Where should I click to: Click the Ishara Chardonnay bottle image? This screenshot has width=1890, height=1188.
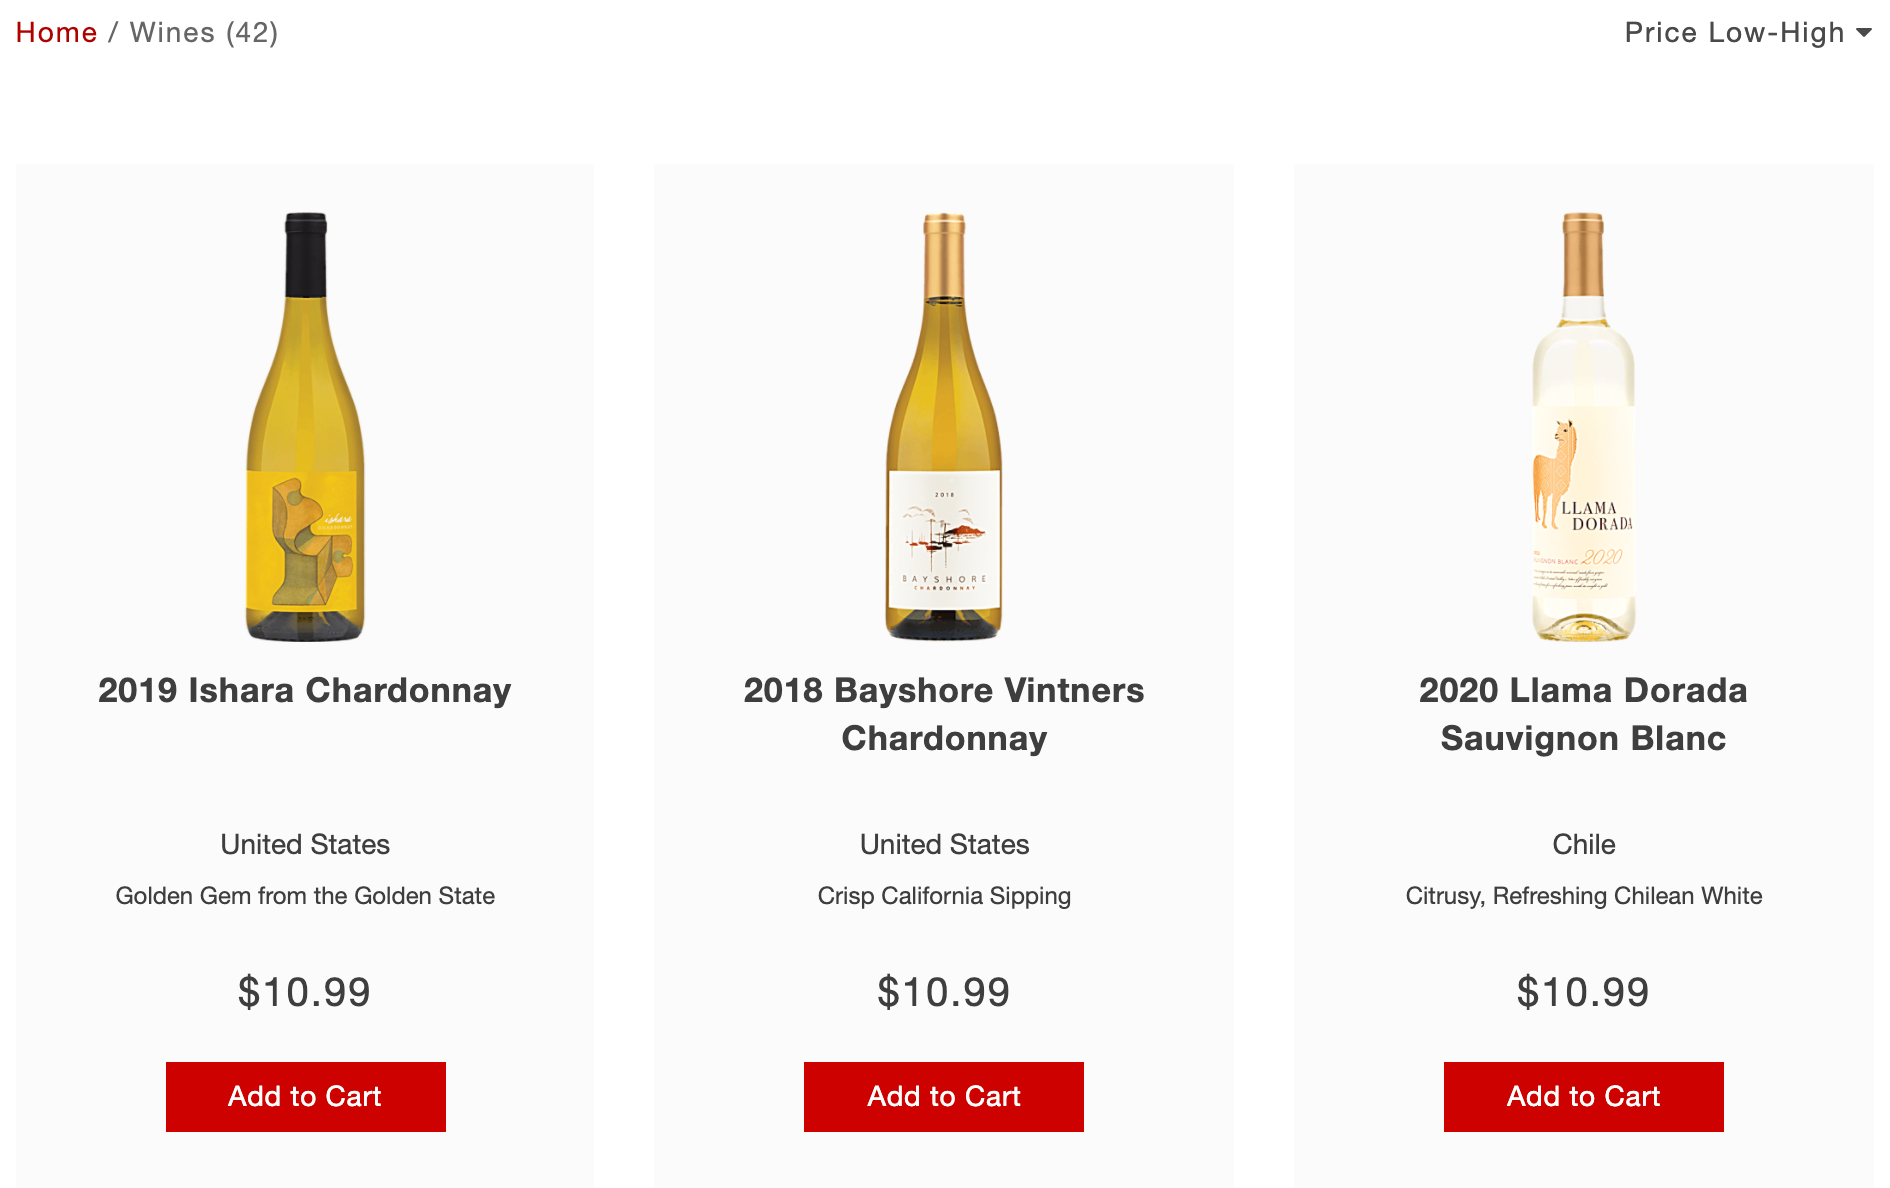click(303, 420)
